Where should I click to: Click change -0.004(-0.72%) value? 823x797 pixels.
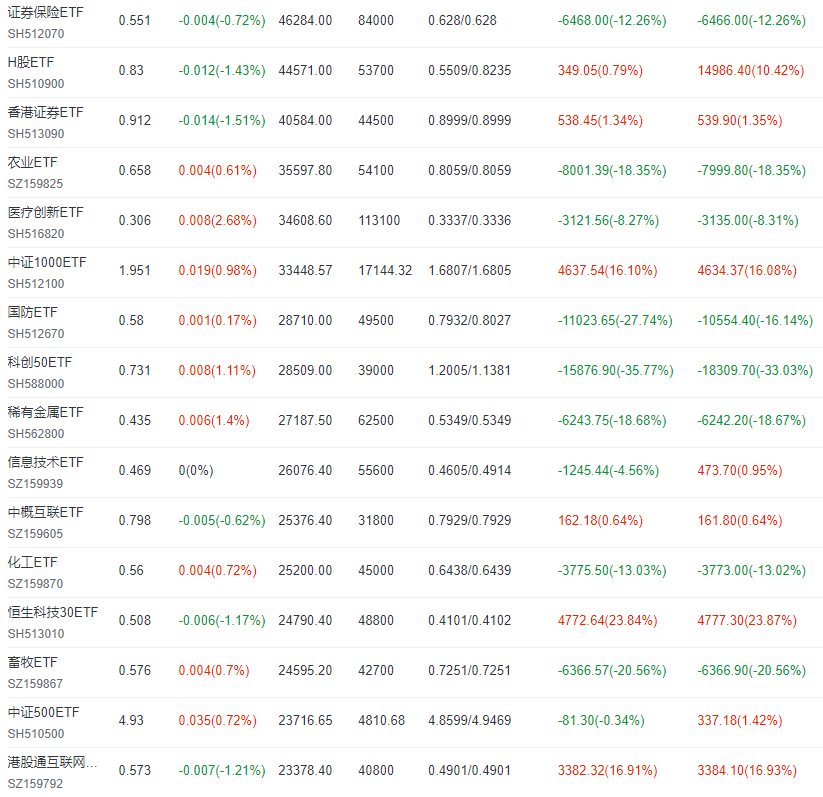coord(222,20)
